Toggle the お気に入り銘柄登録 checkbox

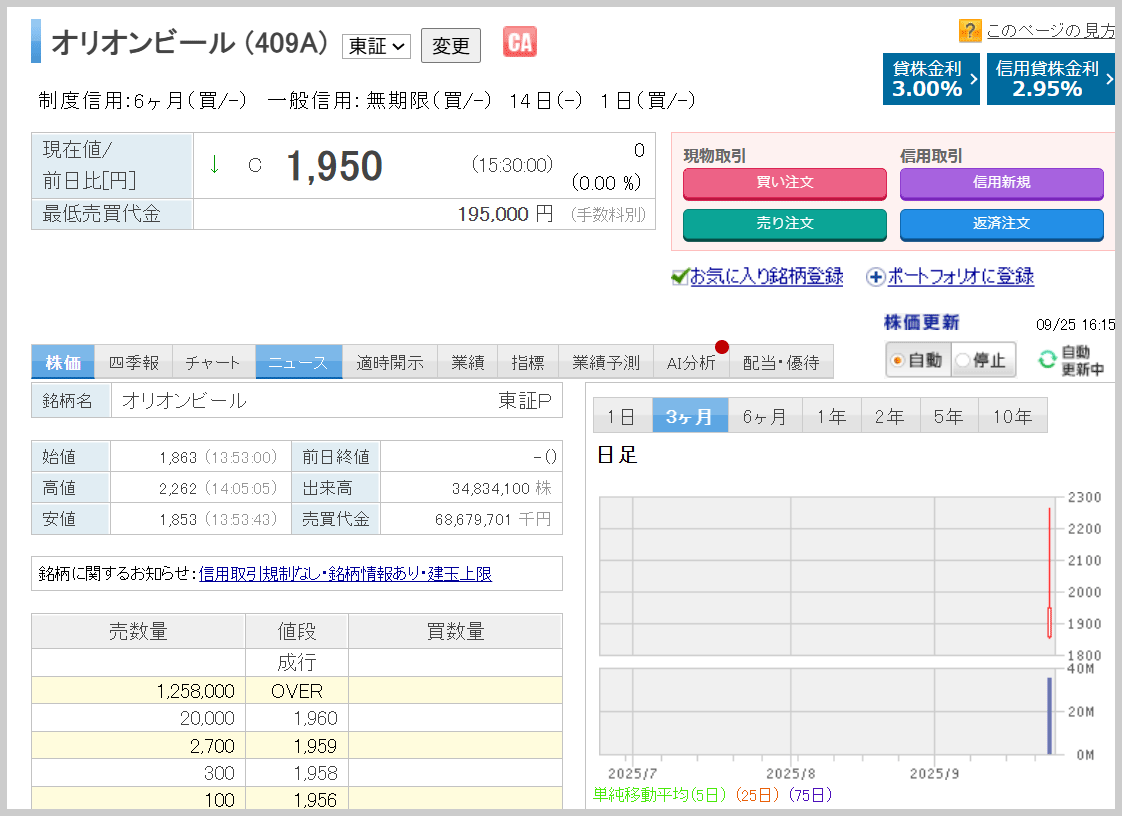680,277
